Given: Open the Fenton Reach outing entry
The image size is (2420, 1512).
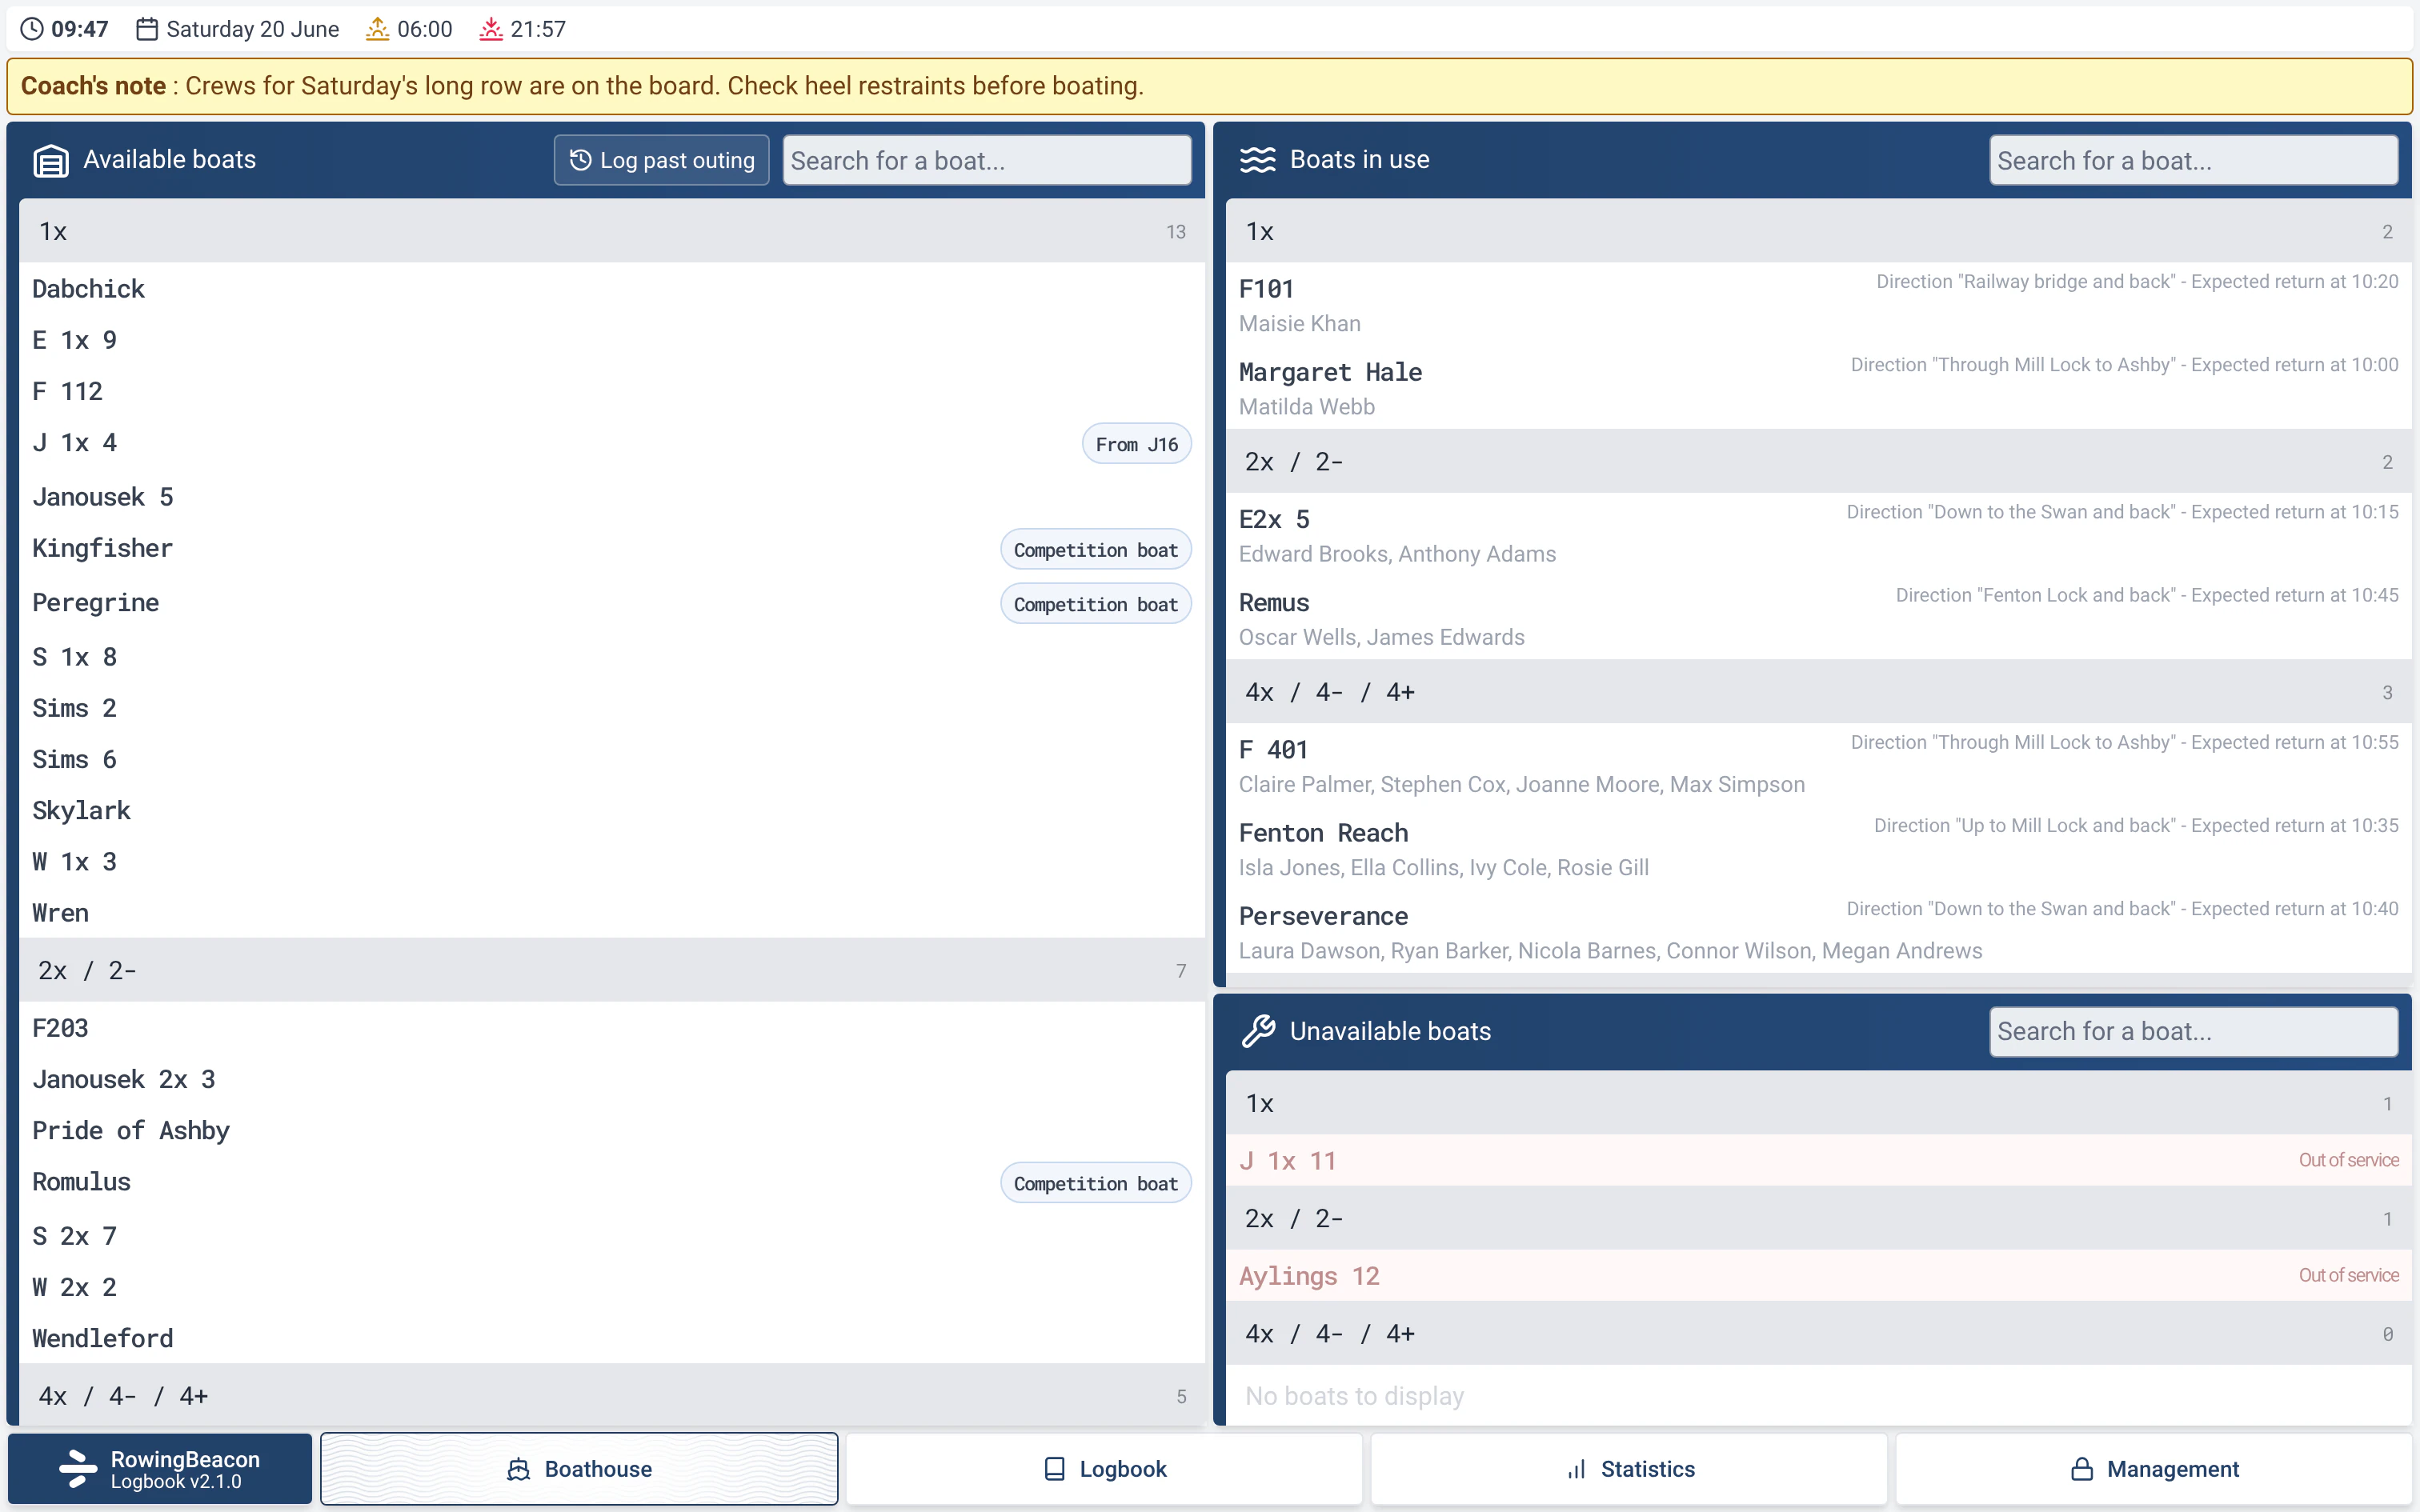Looking at the screenshot, I should coord(1819,849).
